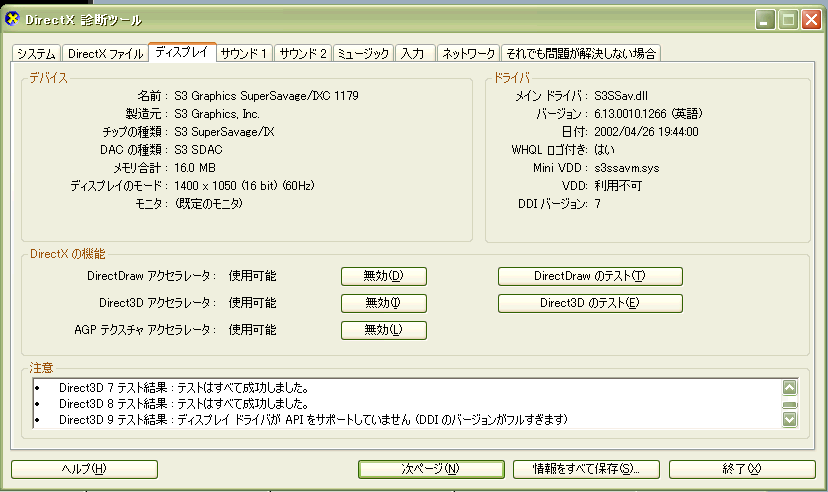
Task: Start the Direct3D のテスト button
Action: pos(590,303)
